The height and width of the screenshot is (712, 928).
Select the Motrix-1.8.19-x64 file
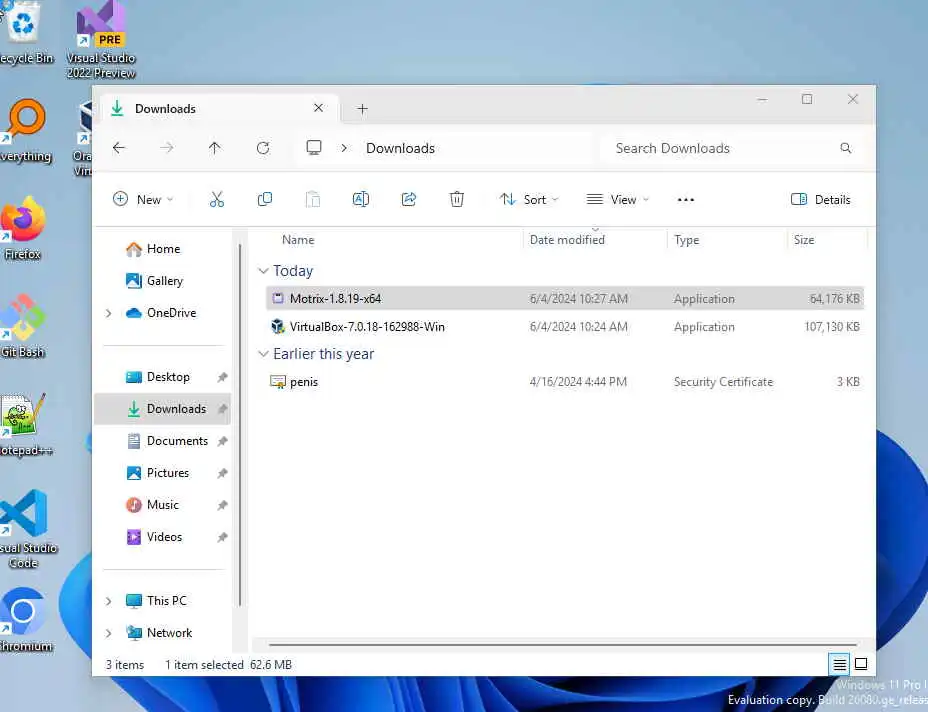[x=565, y=298]
